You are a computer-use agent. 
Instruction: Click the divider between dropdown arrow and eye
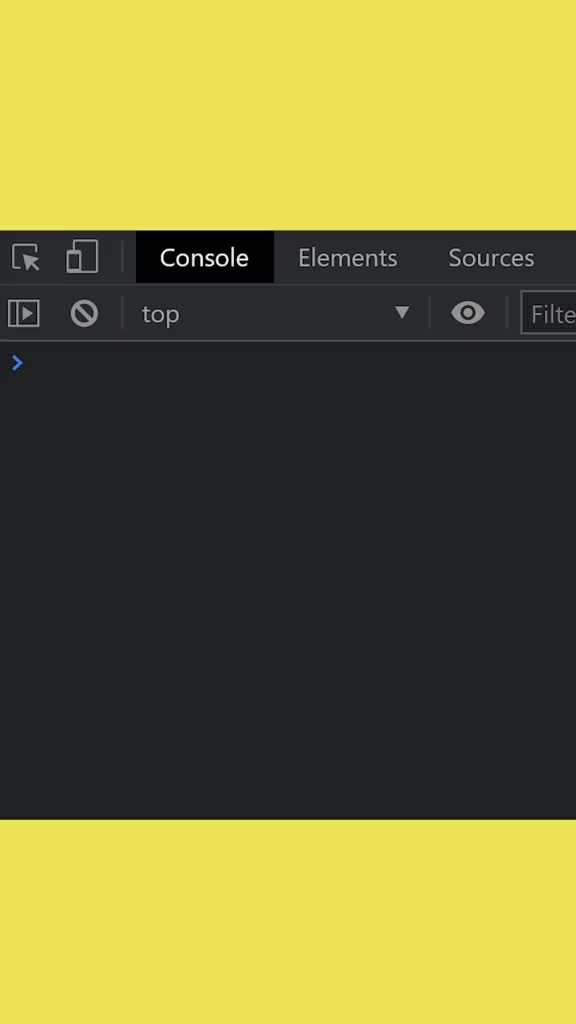click(430, 313)
